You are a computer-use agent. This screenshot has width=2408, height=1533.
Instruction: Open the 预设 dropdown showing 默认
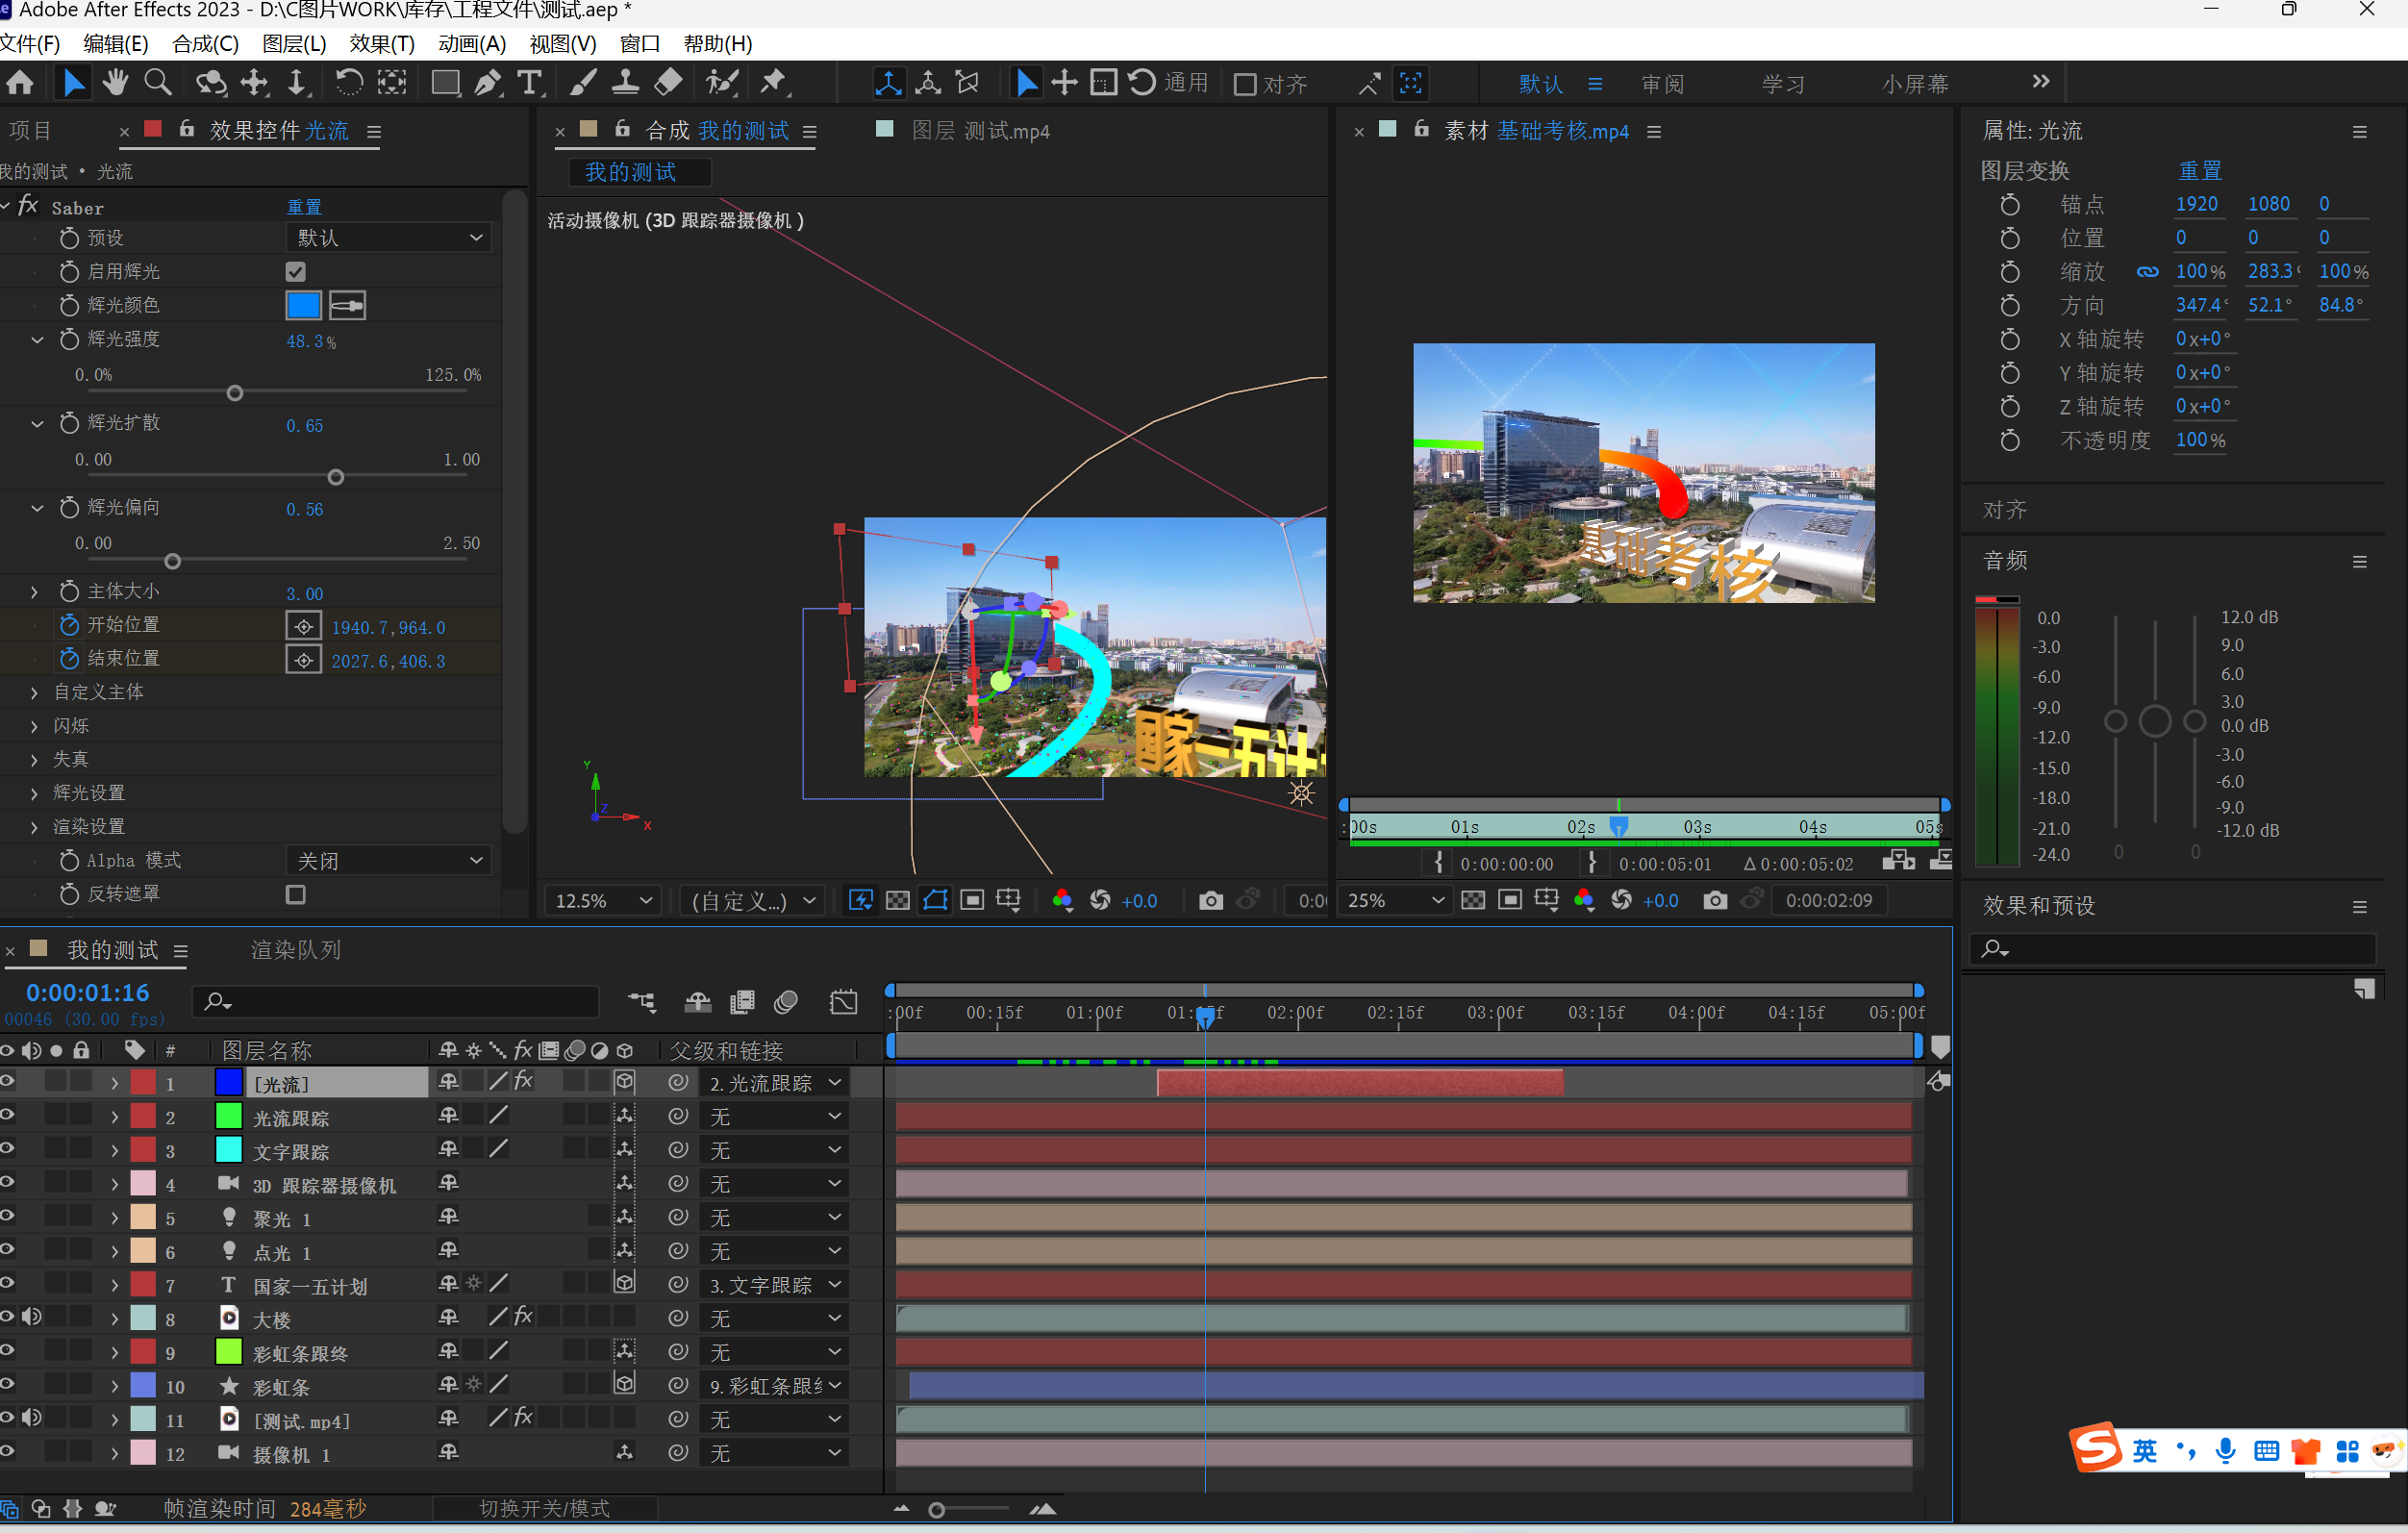[388, 238]
